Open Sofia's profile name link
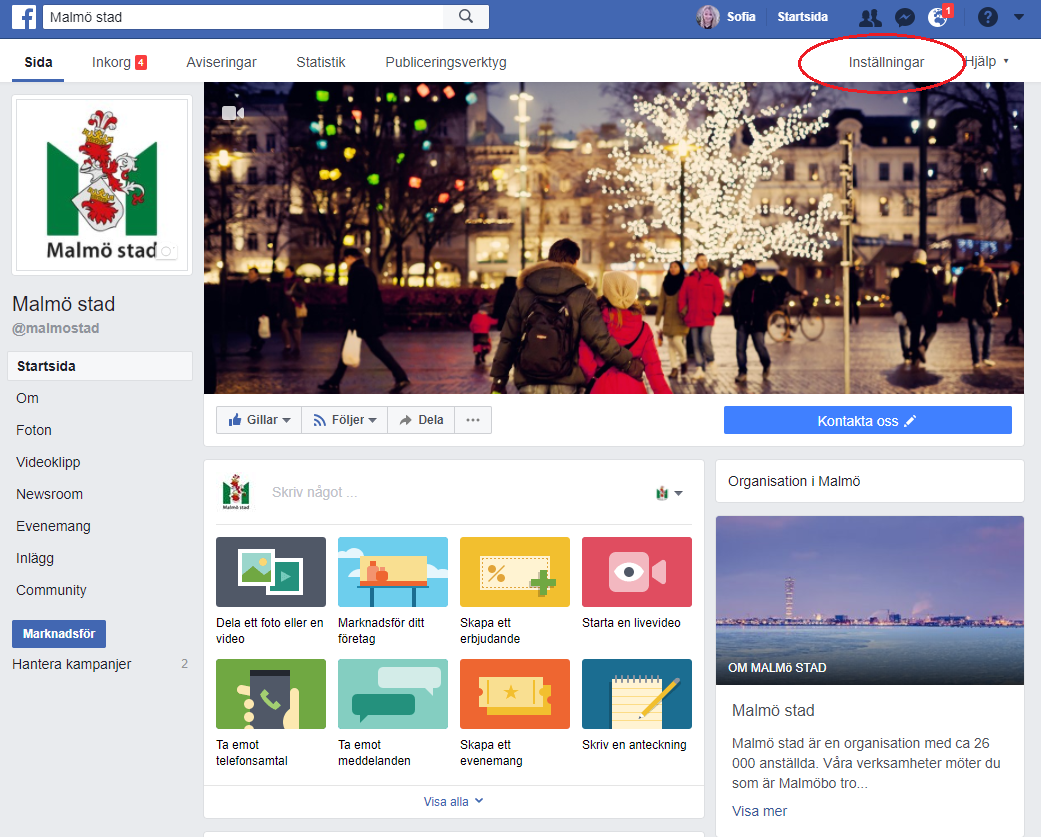Screen dimensions: 1041x837 741,17
